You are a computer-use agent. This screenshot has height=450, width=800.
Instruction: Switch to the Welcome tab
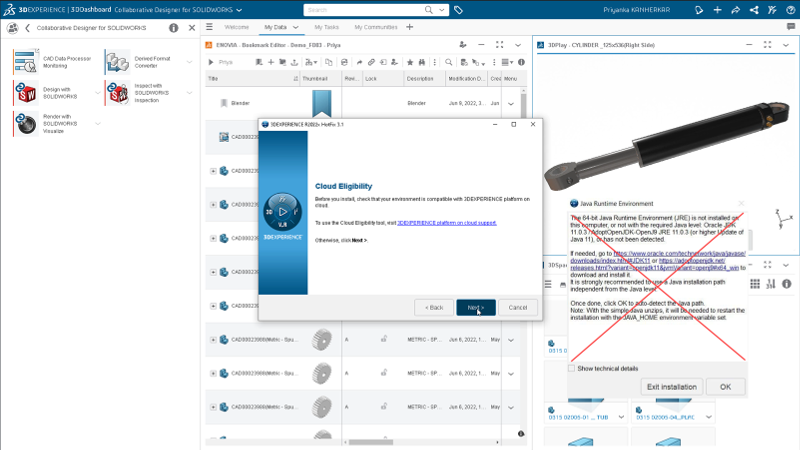[237, 27]
